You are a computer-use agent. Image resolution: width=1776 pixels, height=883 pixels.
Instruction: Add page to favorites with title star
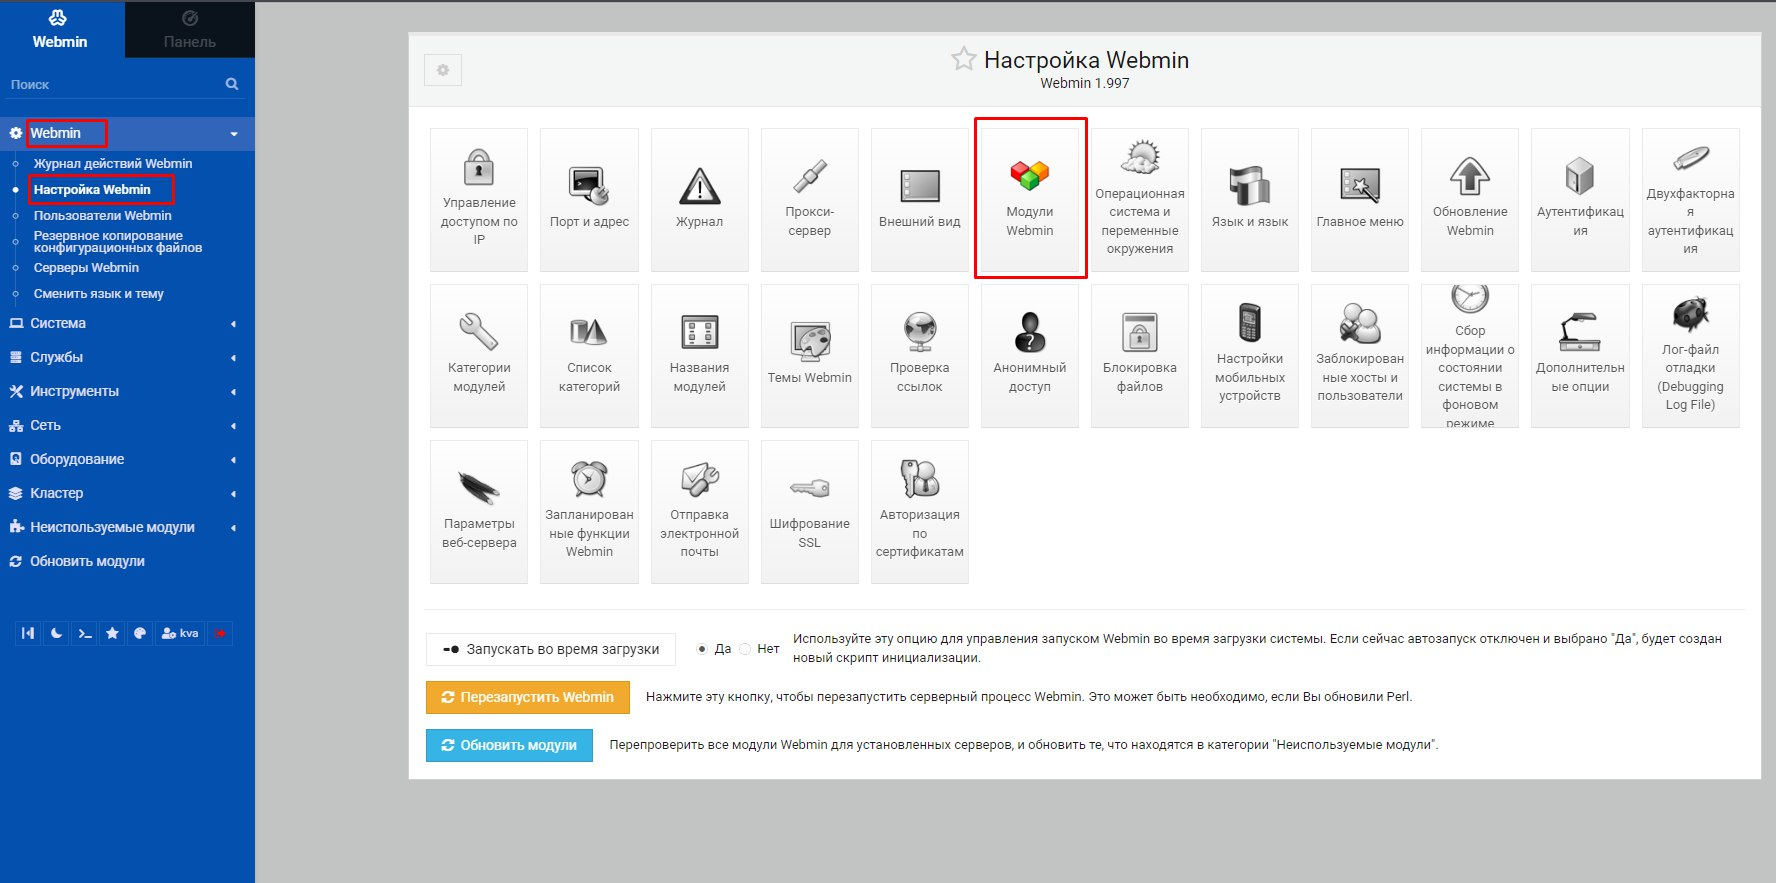(963, 59)
